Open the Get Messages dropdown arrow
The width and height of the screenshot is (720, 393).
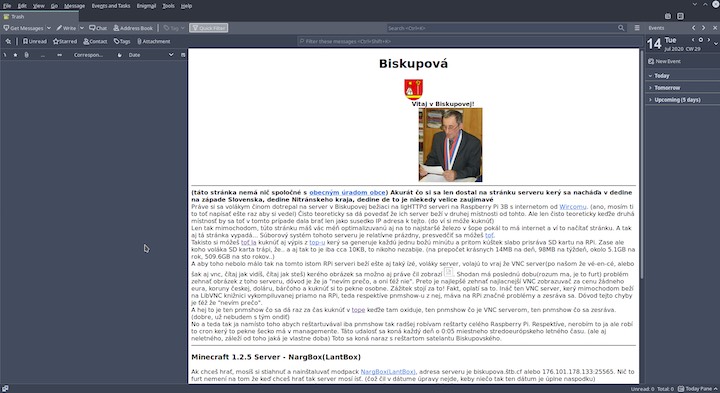pos(49,28)
